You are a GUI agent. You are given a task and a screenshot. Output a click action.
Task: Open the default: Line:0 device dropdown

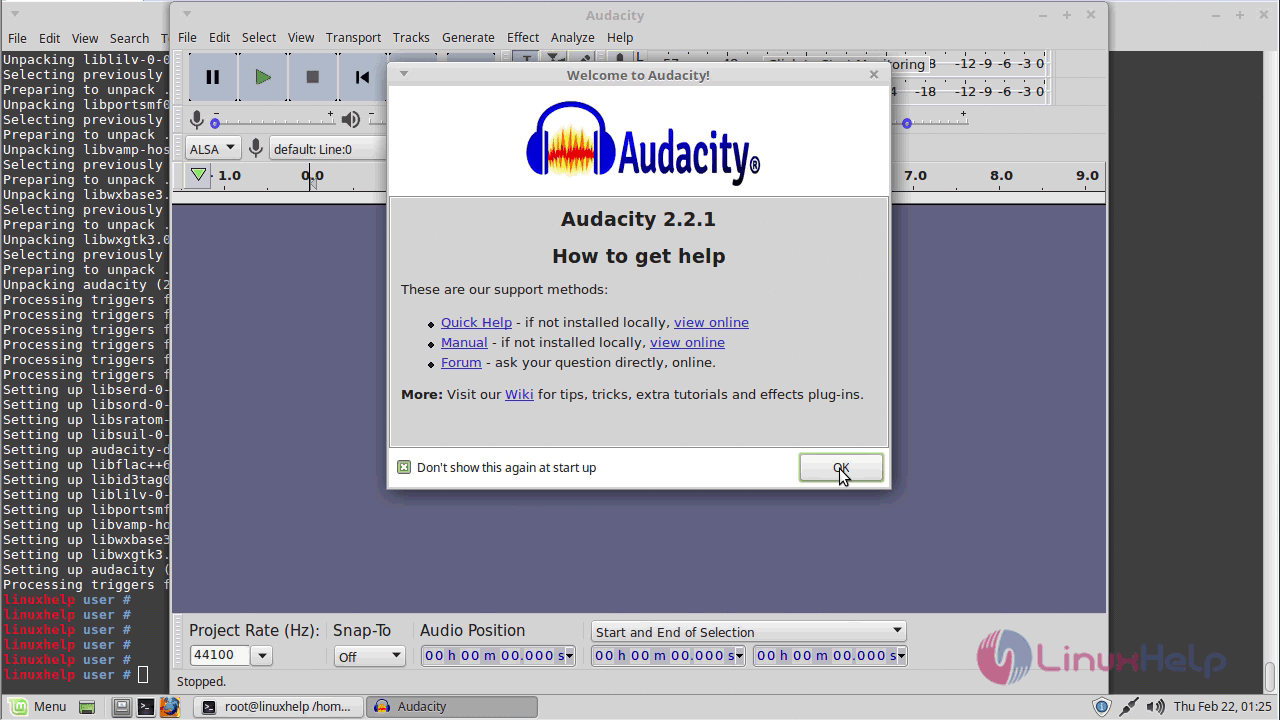(328, 149)
